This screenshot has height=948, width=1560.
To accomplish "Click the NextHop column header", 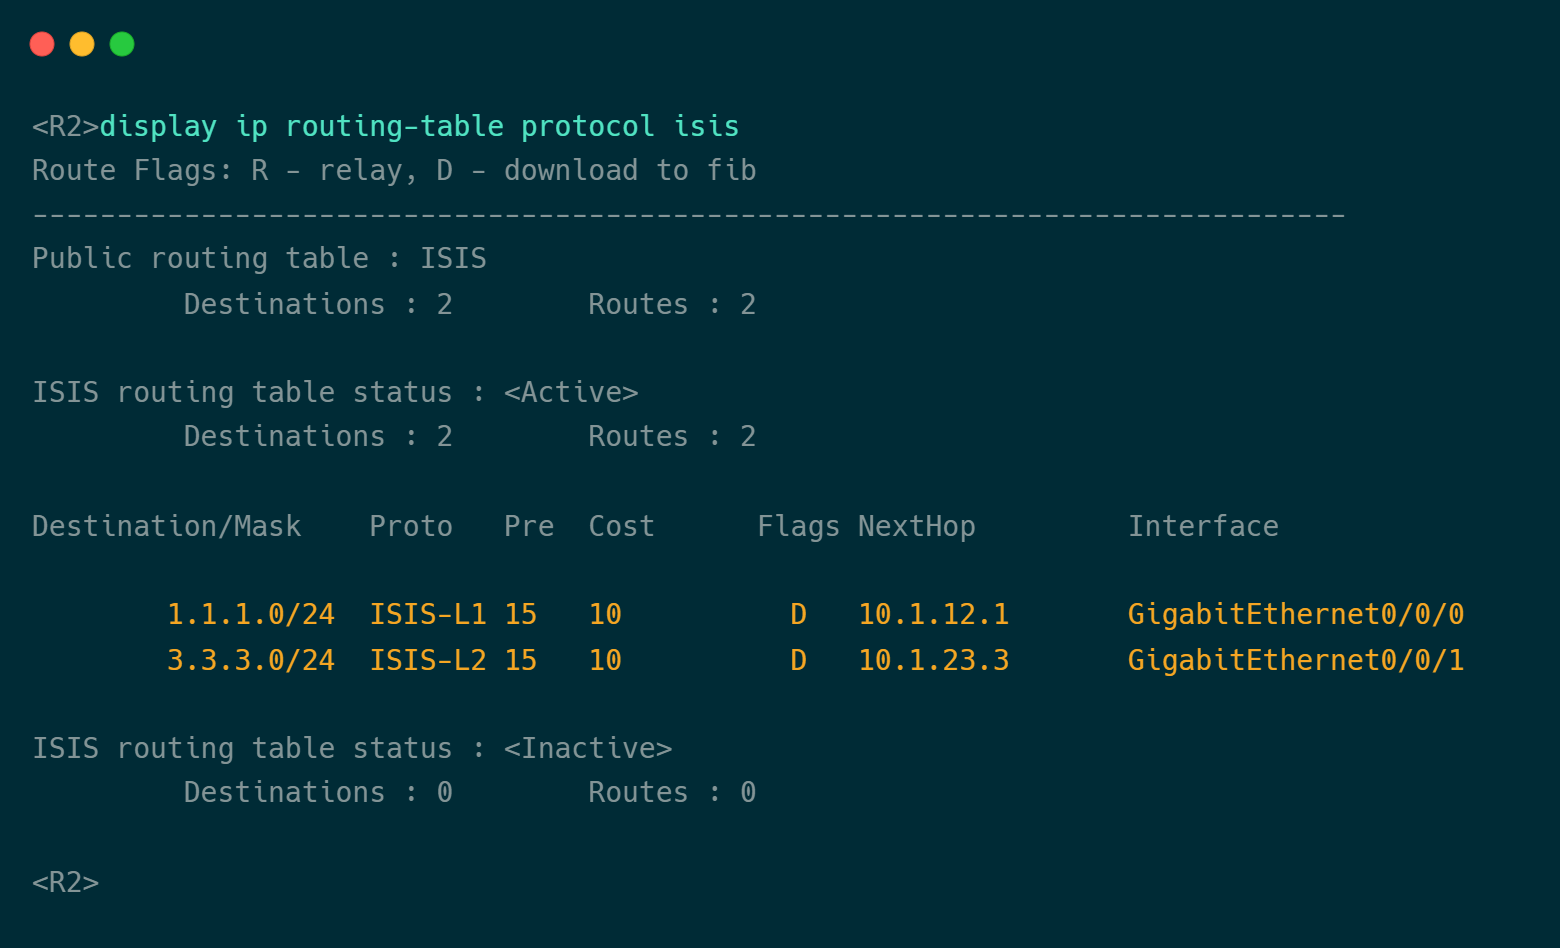I will point(916,526).
